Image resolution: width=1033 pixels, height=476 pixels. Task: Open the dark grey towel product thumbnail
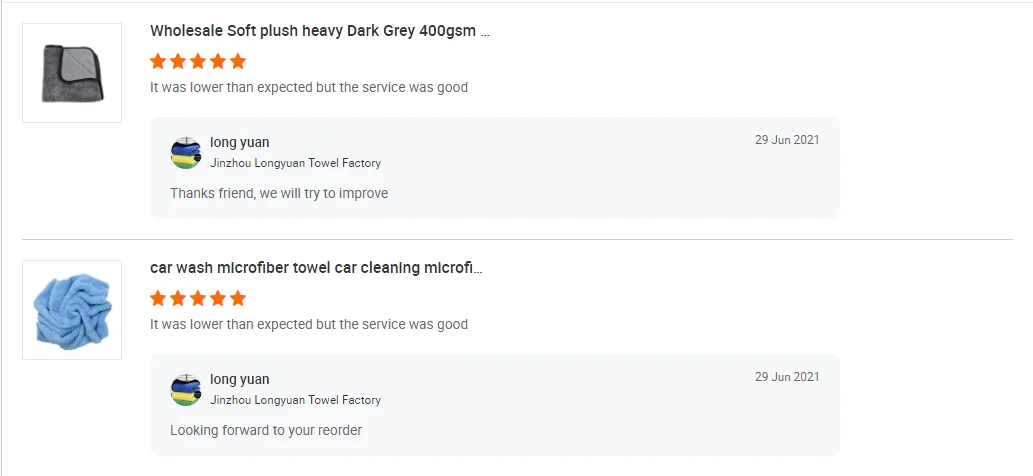click(72, 73)
